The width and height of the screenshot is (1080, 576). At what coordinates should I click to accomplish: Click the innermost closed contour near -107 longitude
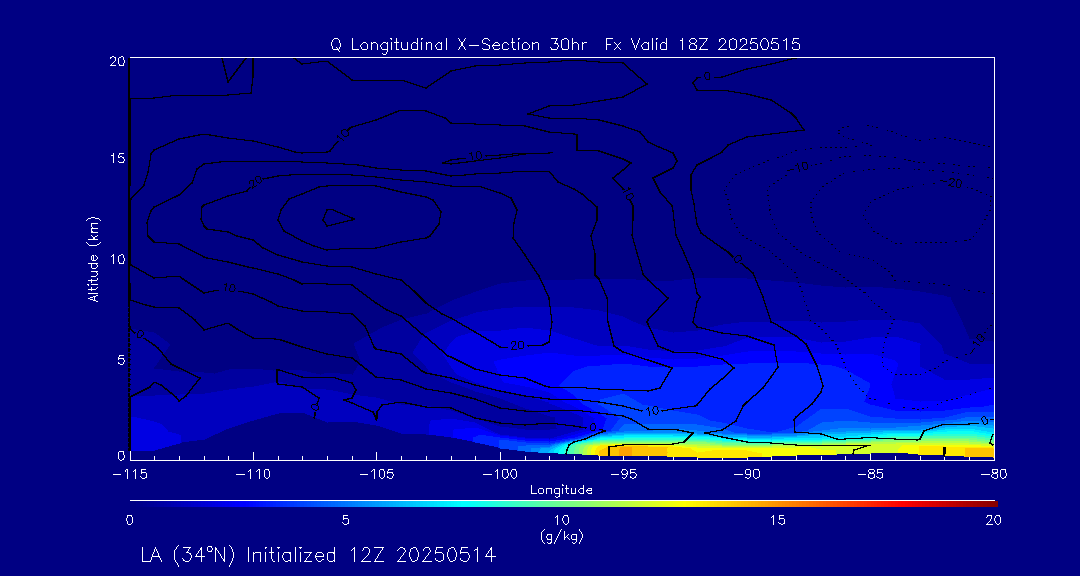[338, 217]
